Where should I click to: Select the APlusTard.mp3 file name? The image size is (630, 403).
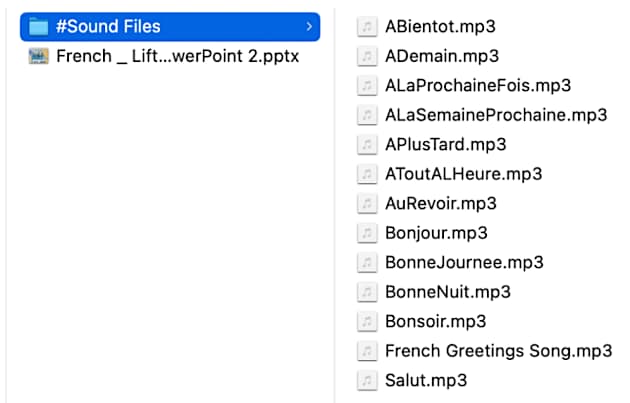click(x=445, y=145)
